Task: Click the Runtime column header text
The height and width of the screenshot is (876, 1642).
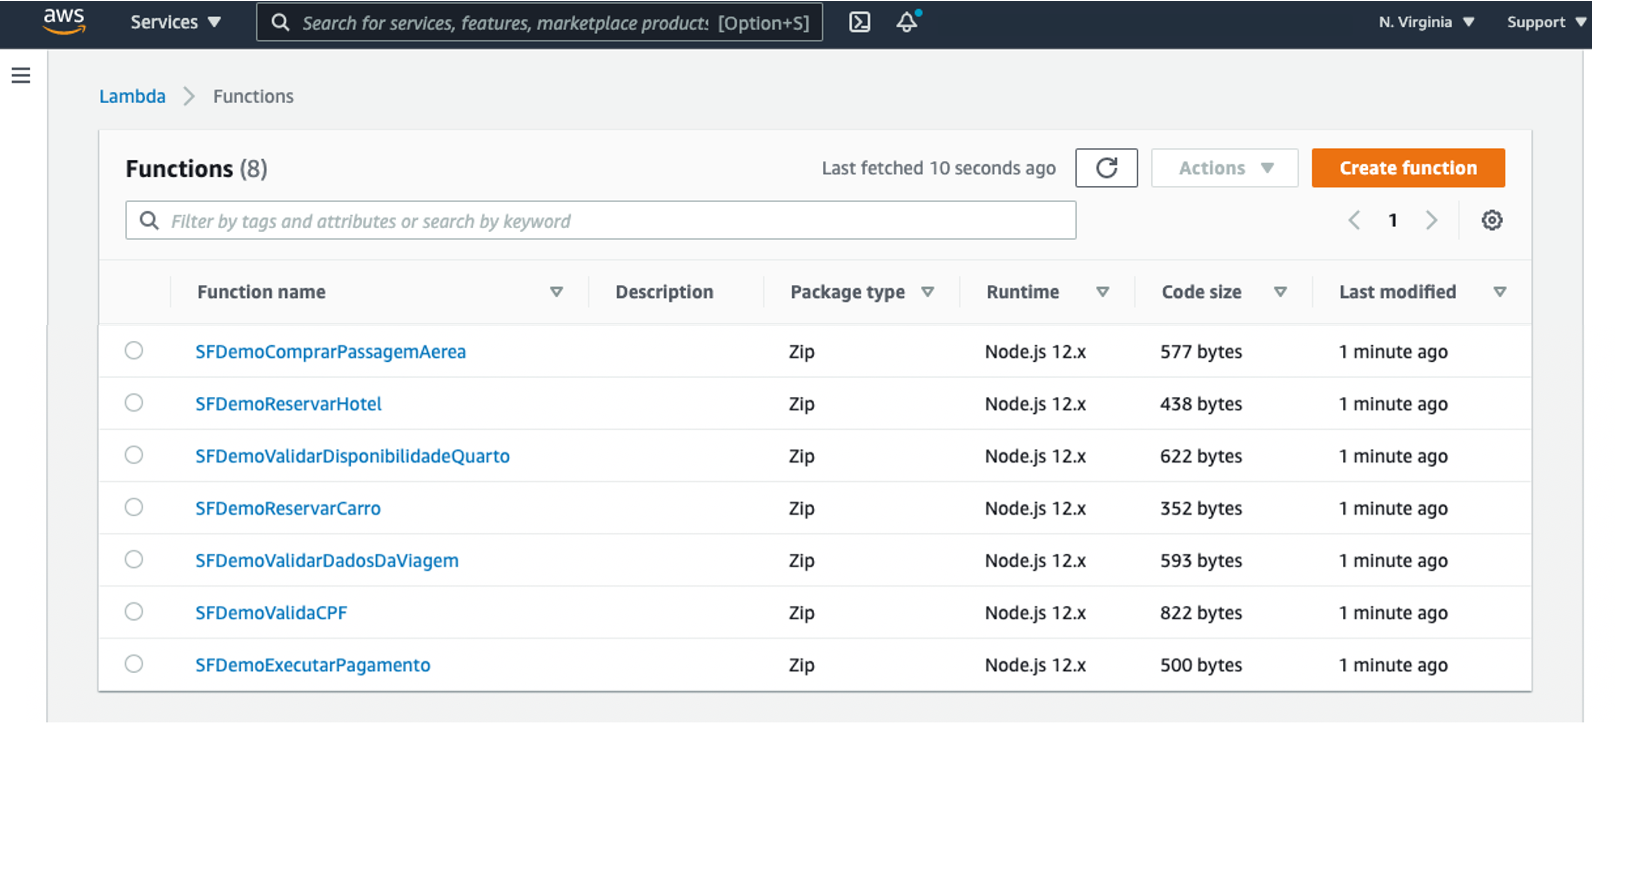Action: [1023, 292]
